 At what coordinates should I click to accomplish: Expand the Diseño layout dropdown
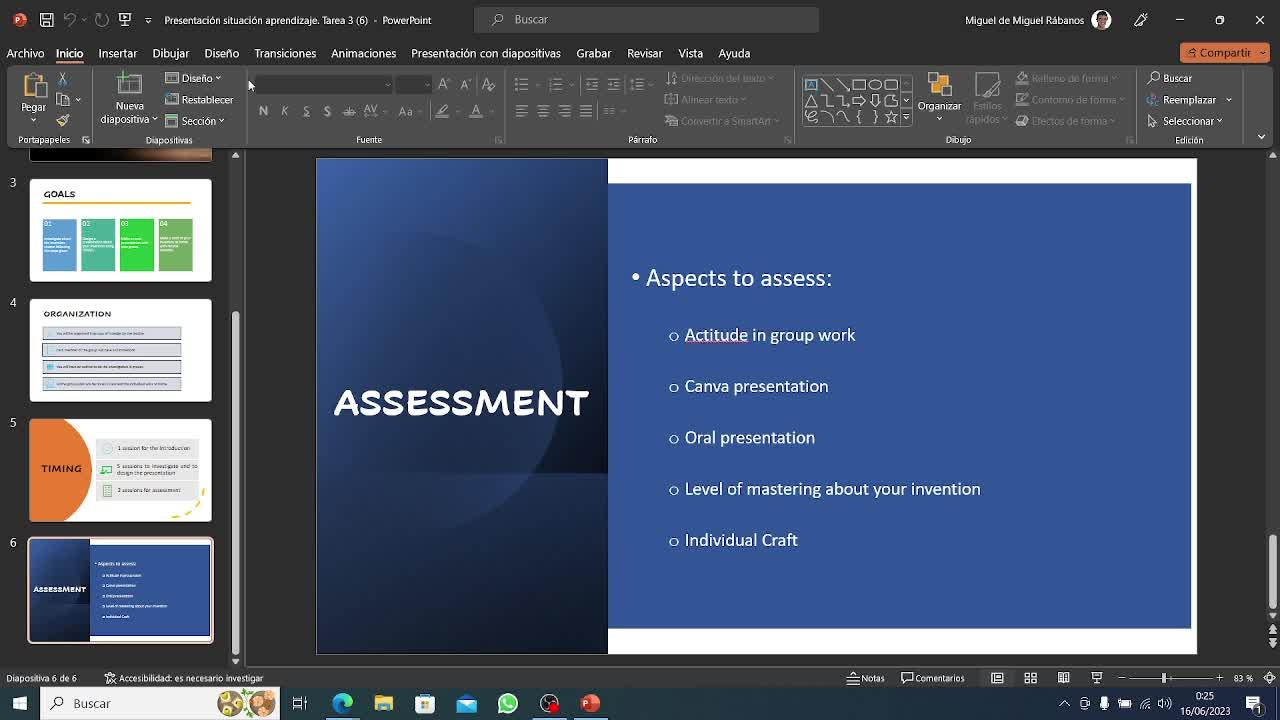(193, 78)
